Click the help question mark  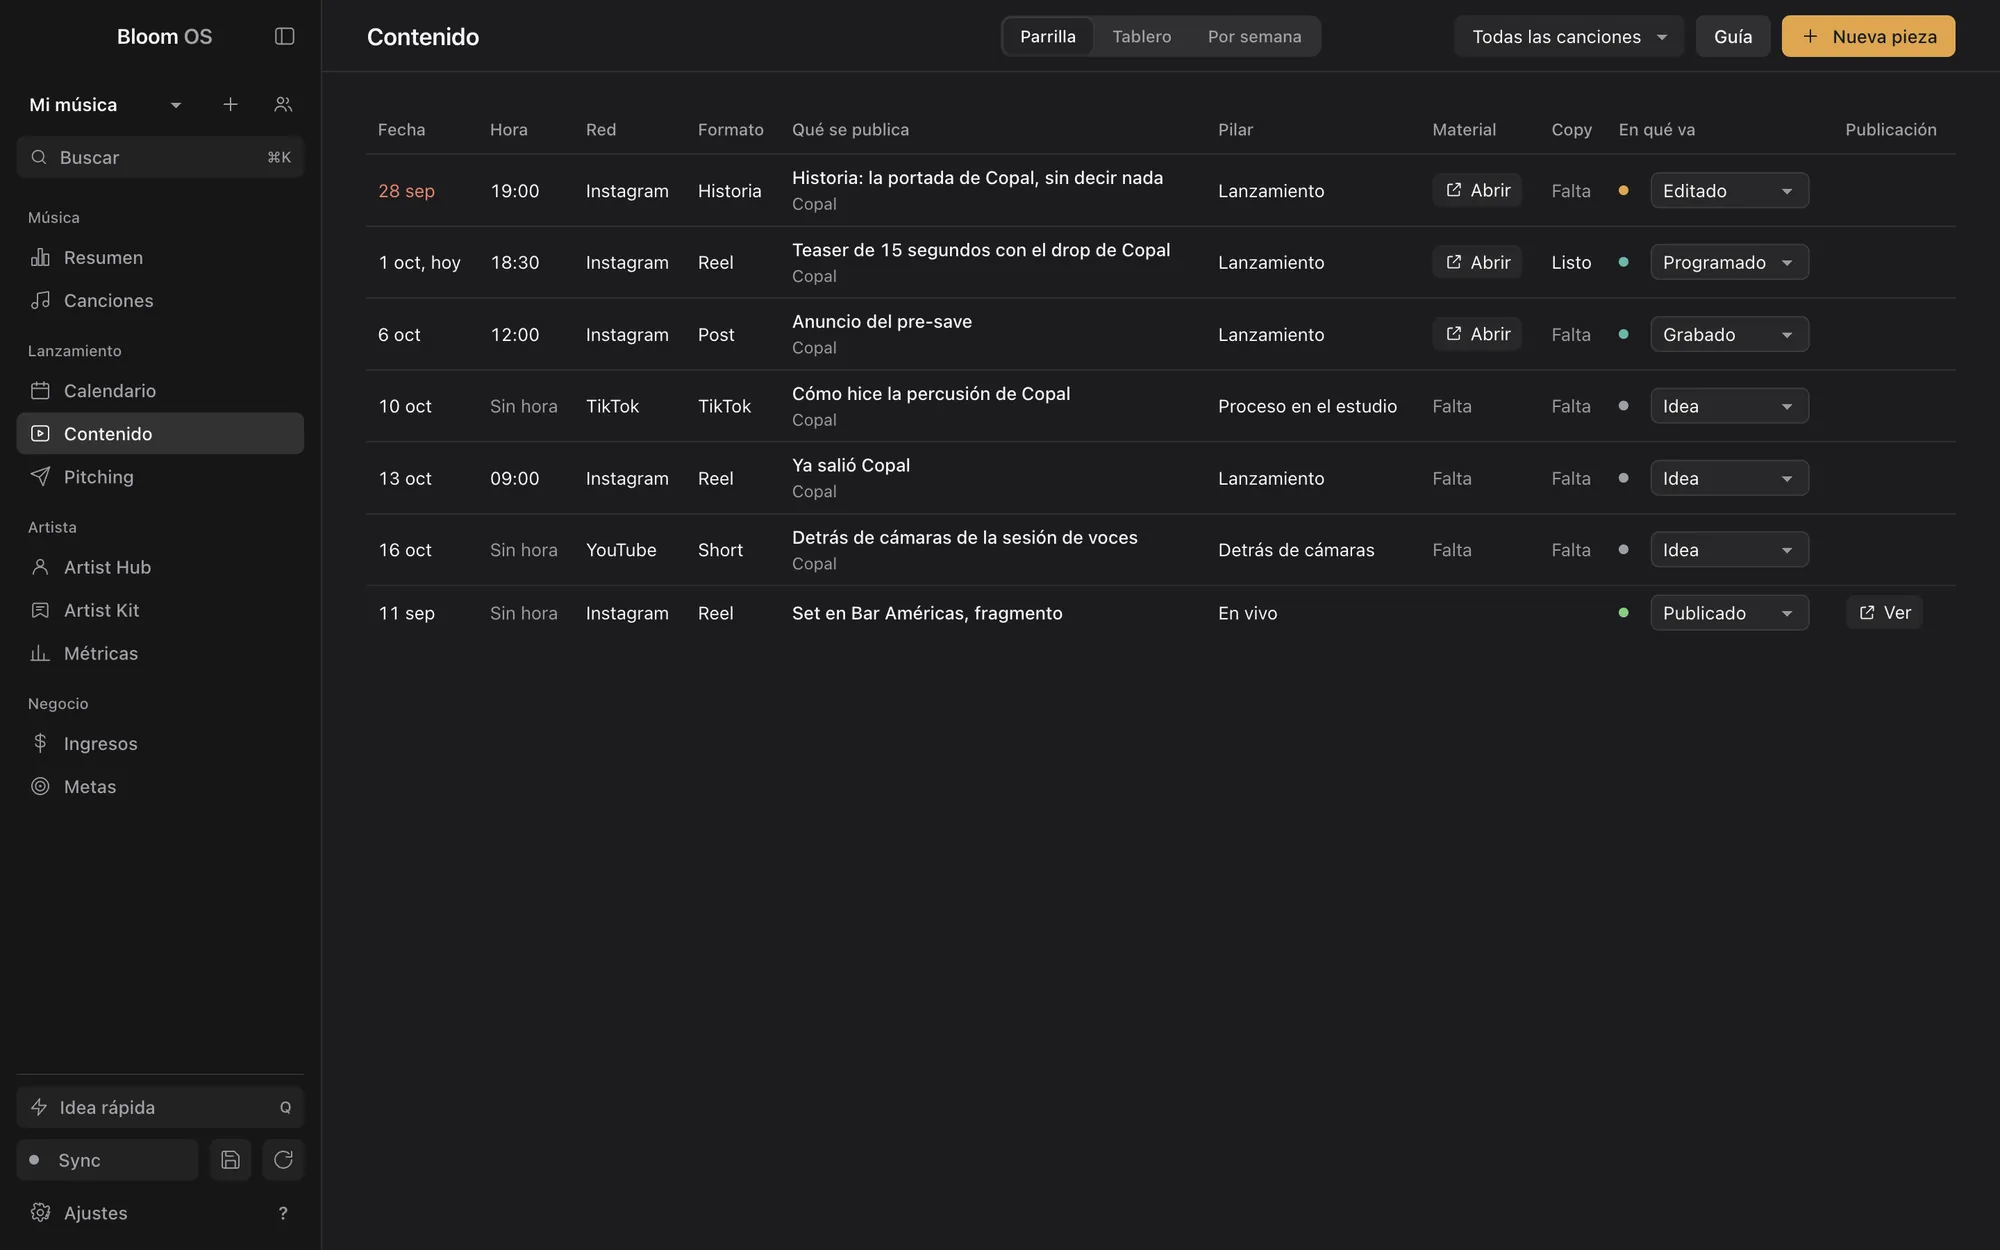point(283,1213)
